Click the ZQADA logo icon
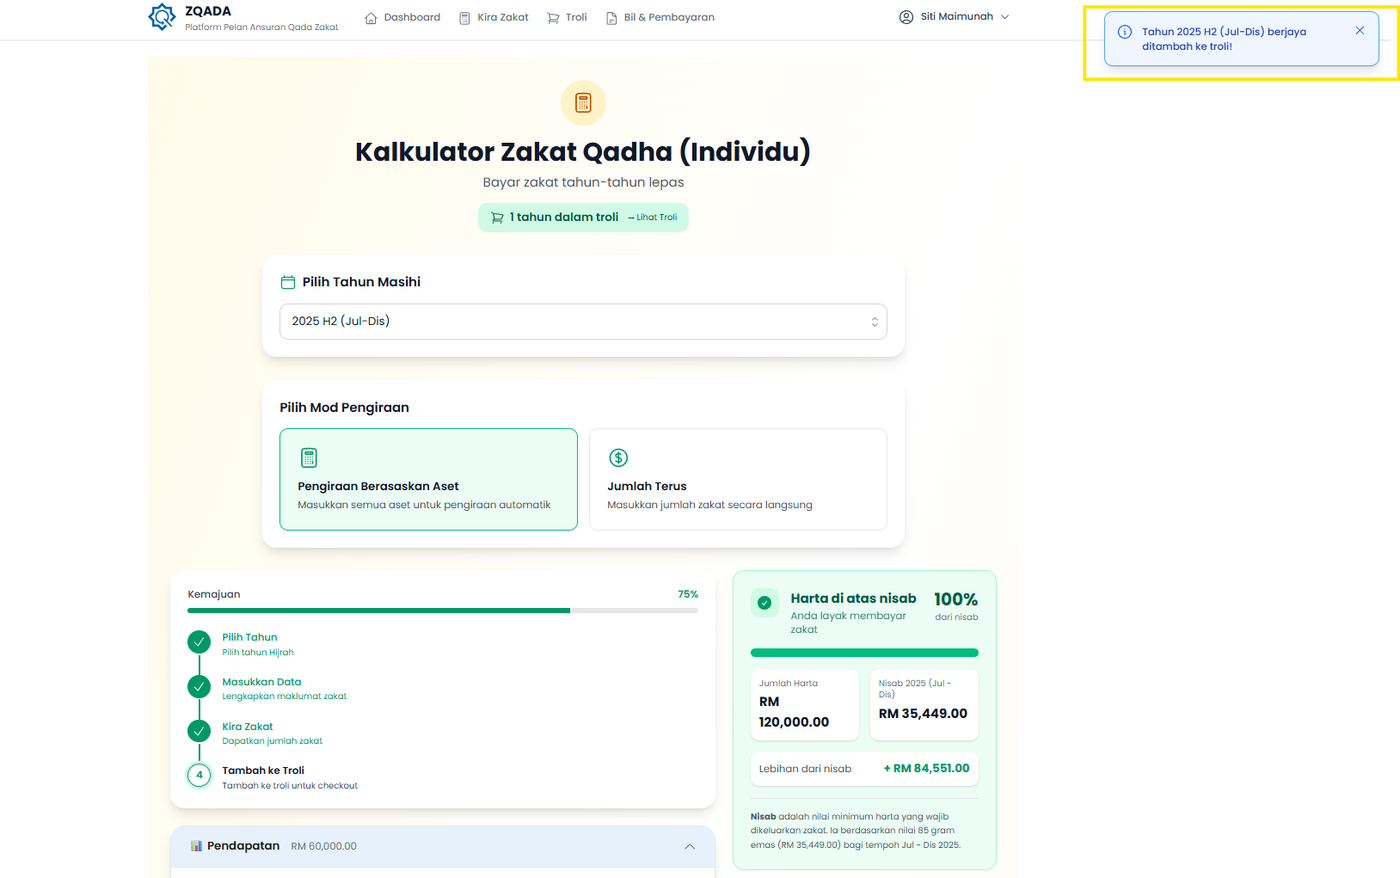Image resolution: width=1400 pixels, height=878 pixels. coord(162,17)
